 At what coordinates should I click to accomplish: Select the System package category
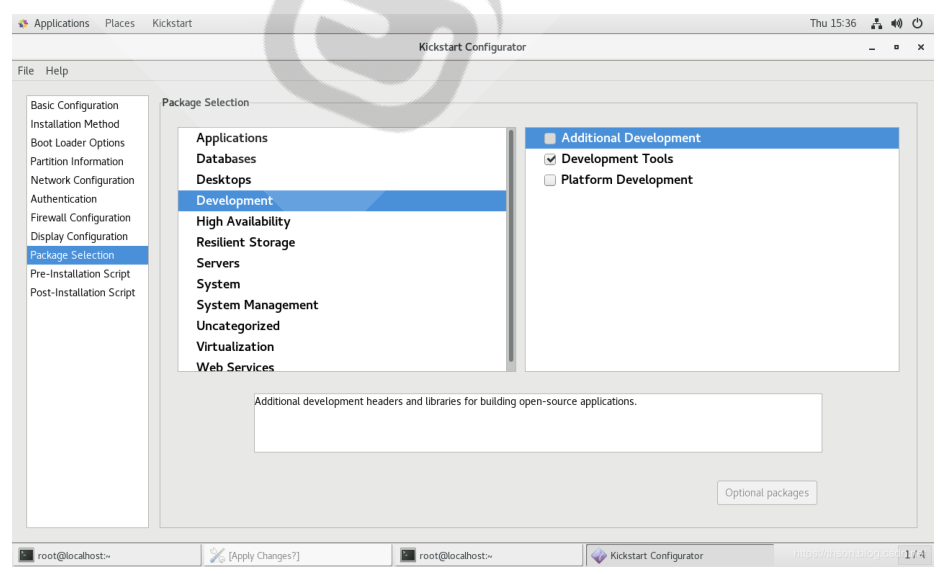(342, 284)
